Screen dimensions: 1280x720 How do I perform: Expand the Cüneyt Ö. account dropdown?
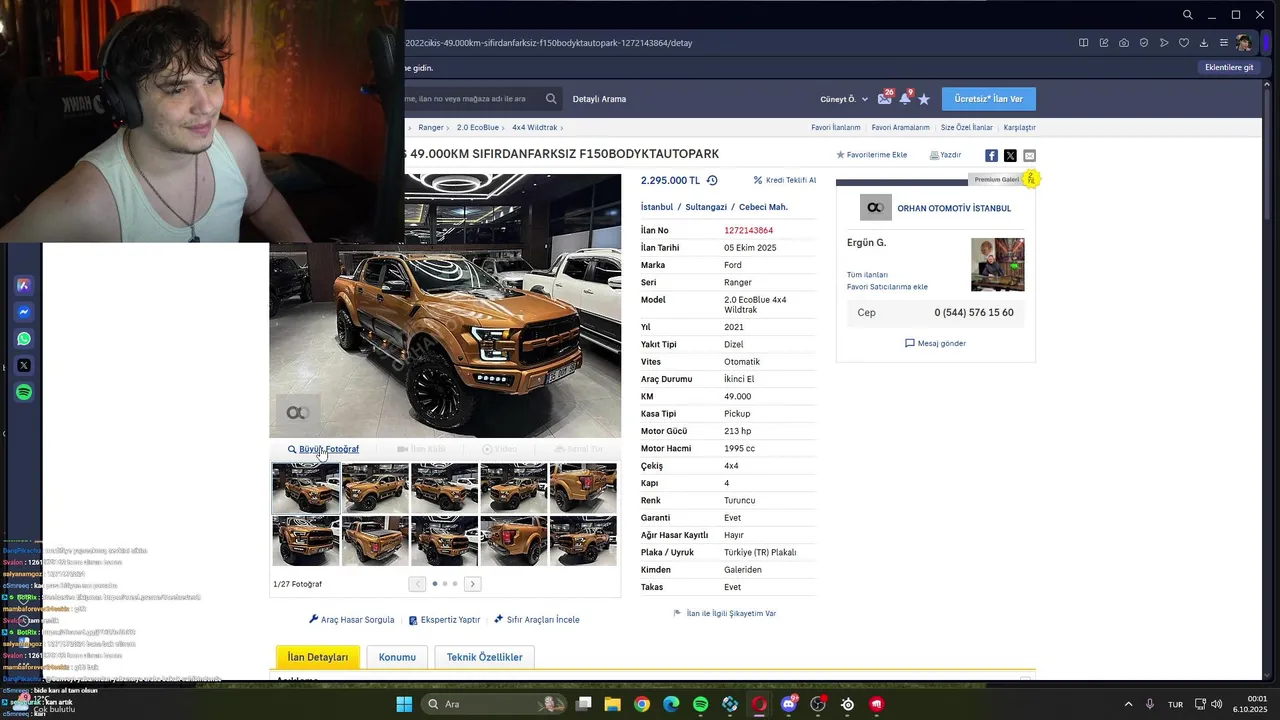pos(844,99)
